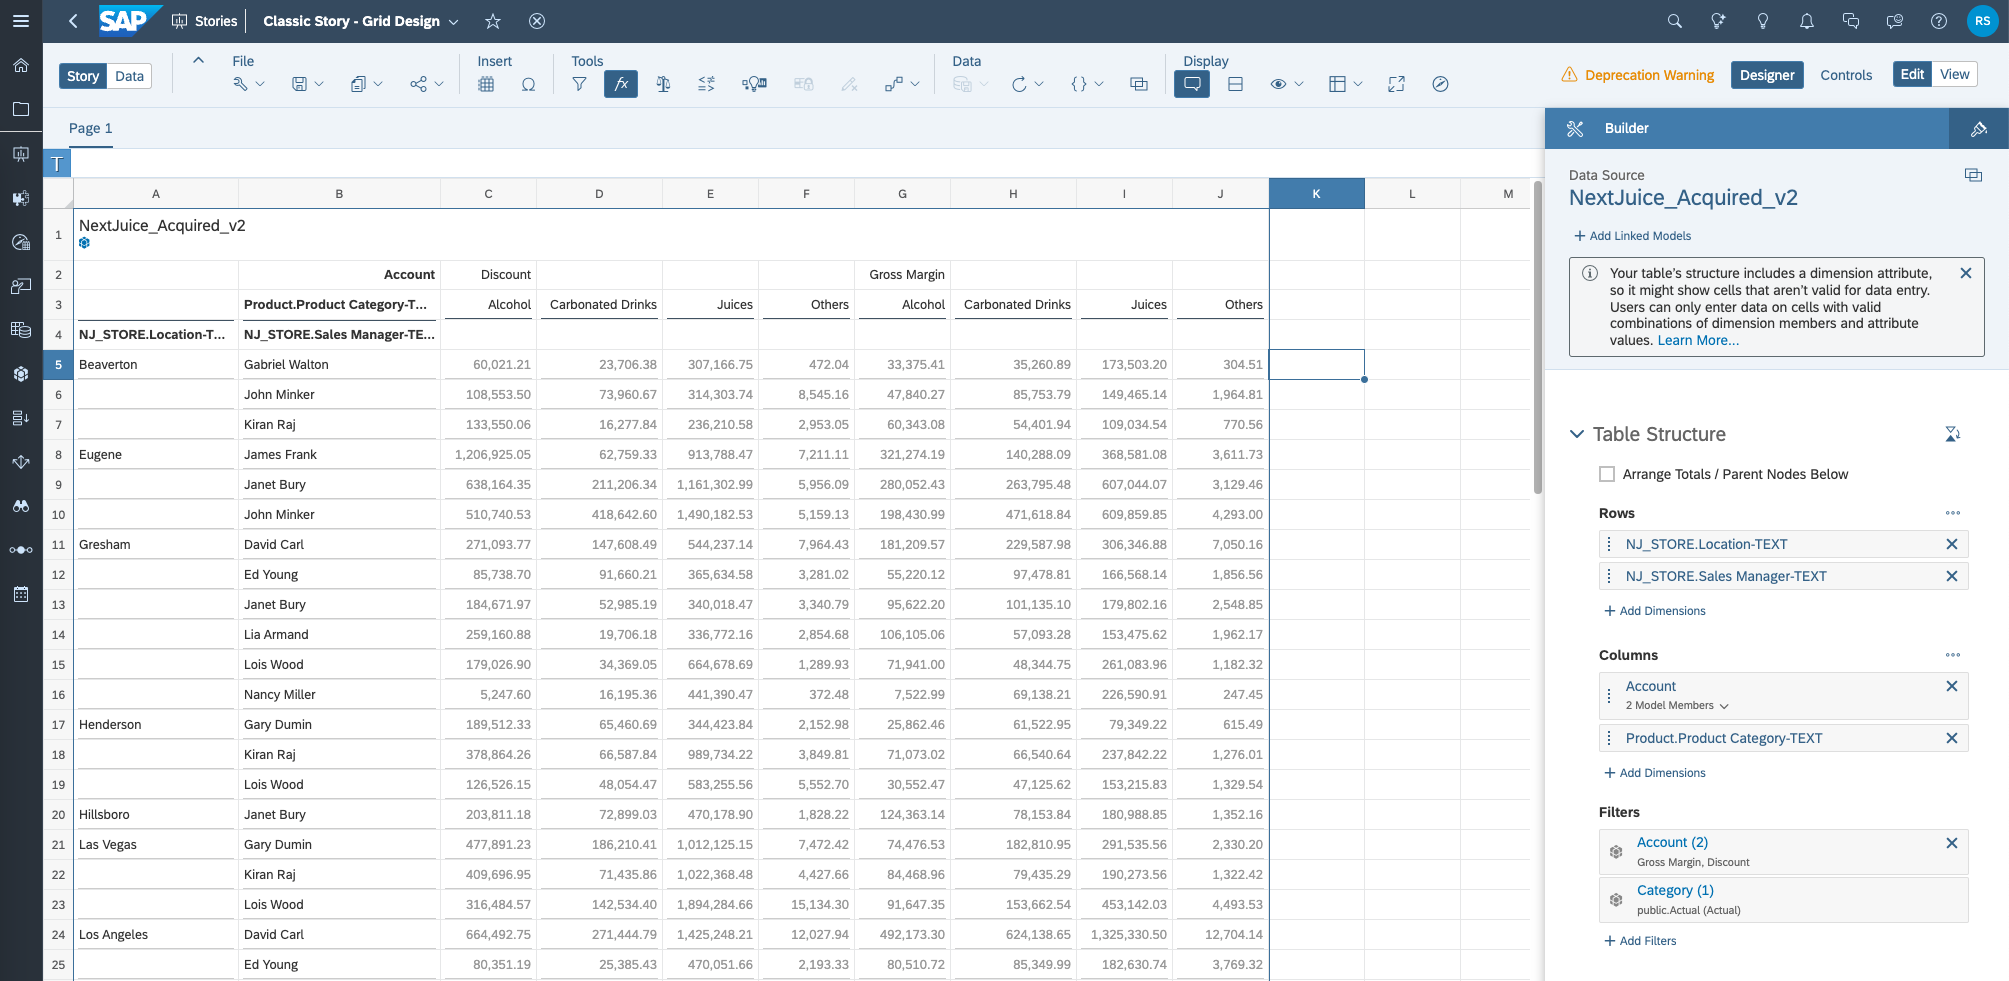Image resolution: width=2009 pixels, height=981 pixels.
Task: Open the Styling panel with the lightning icon
Action: (1978, 128)
